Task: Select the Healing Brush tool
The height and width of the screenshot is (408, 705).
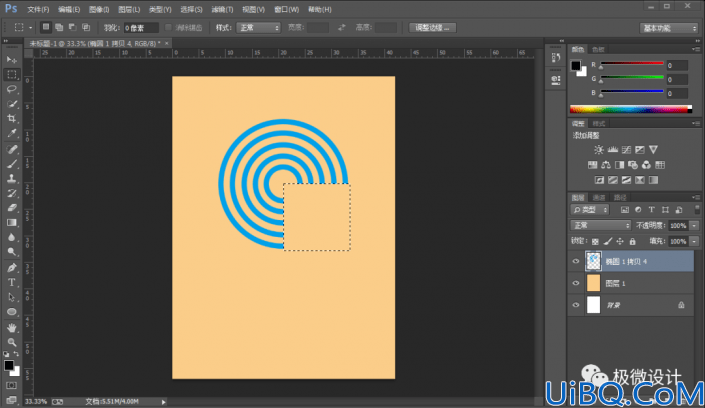Action: click(x=12, y=149)
